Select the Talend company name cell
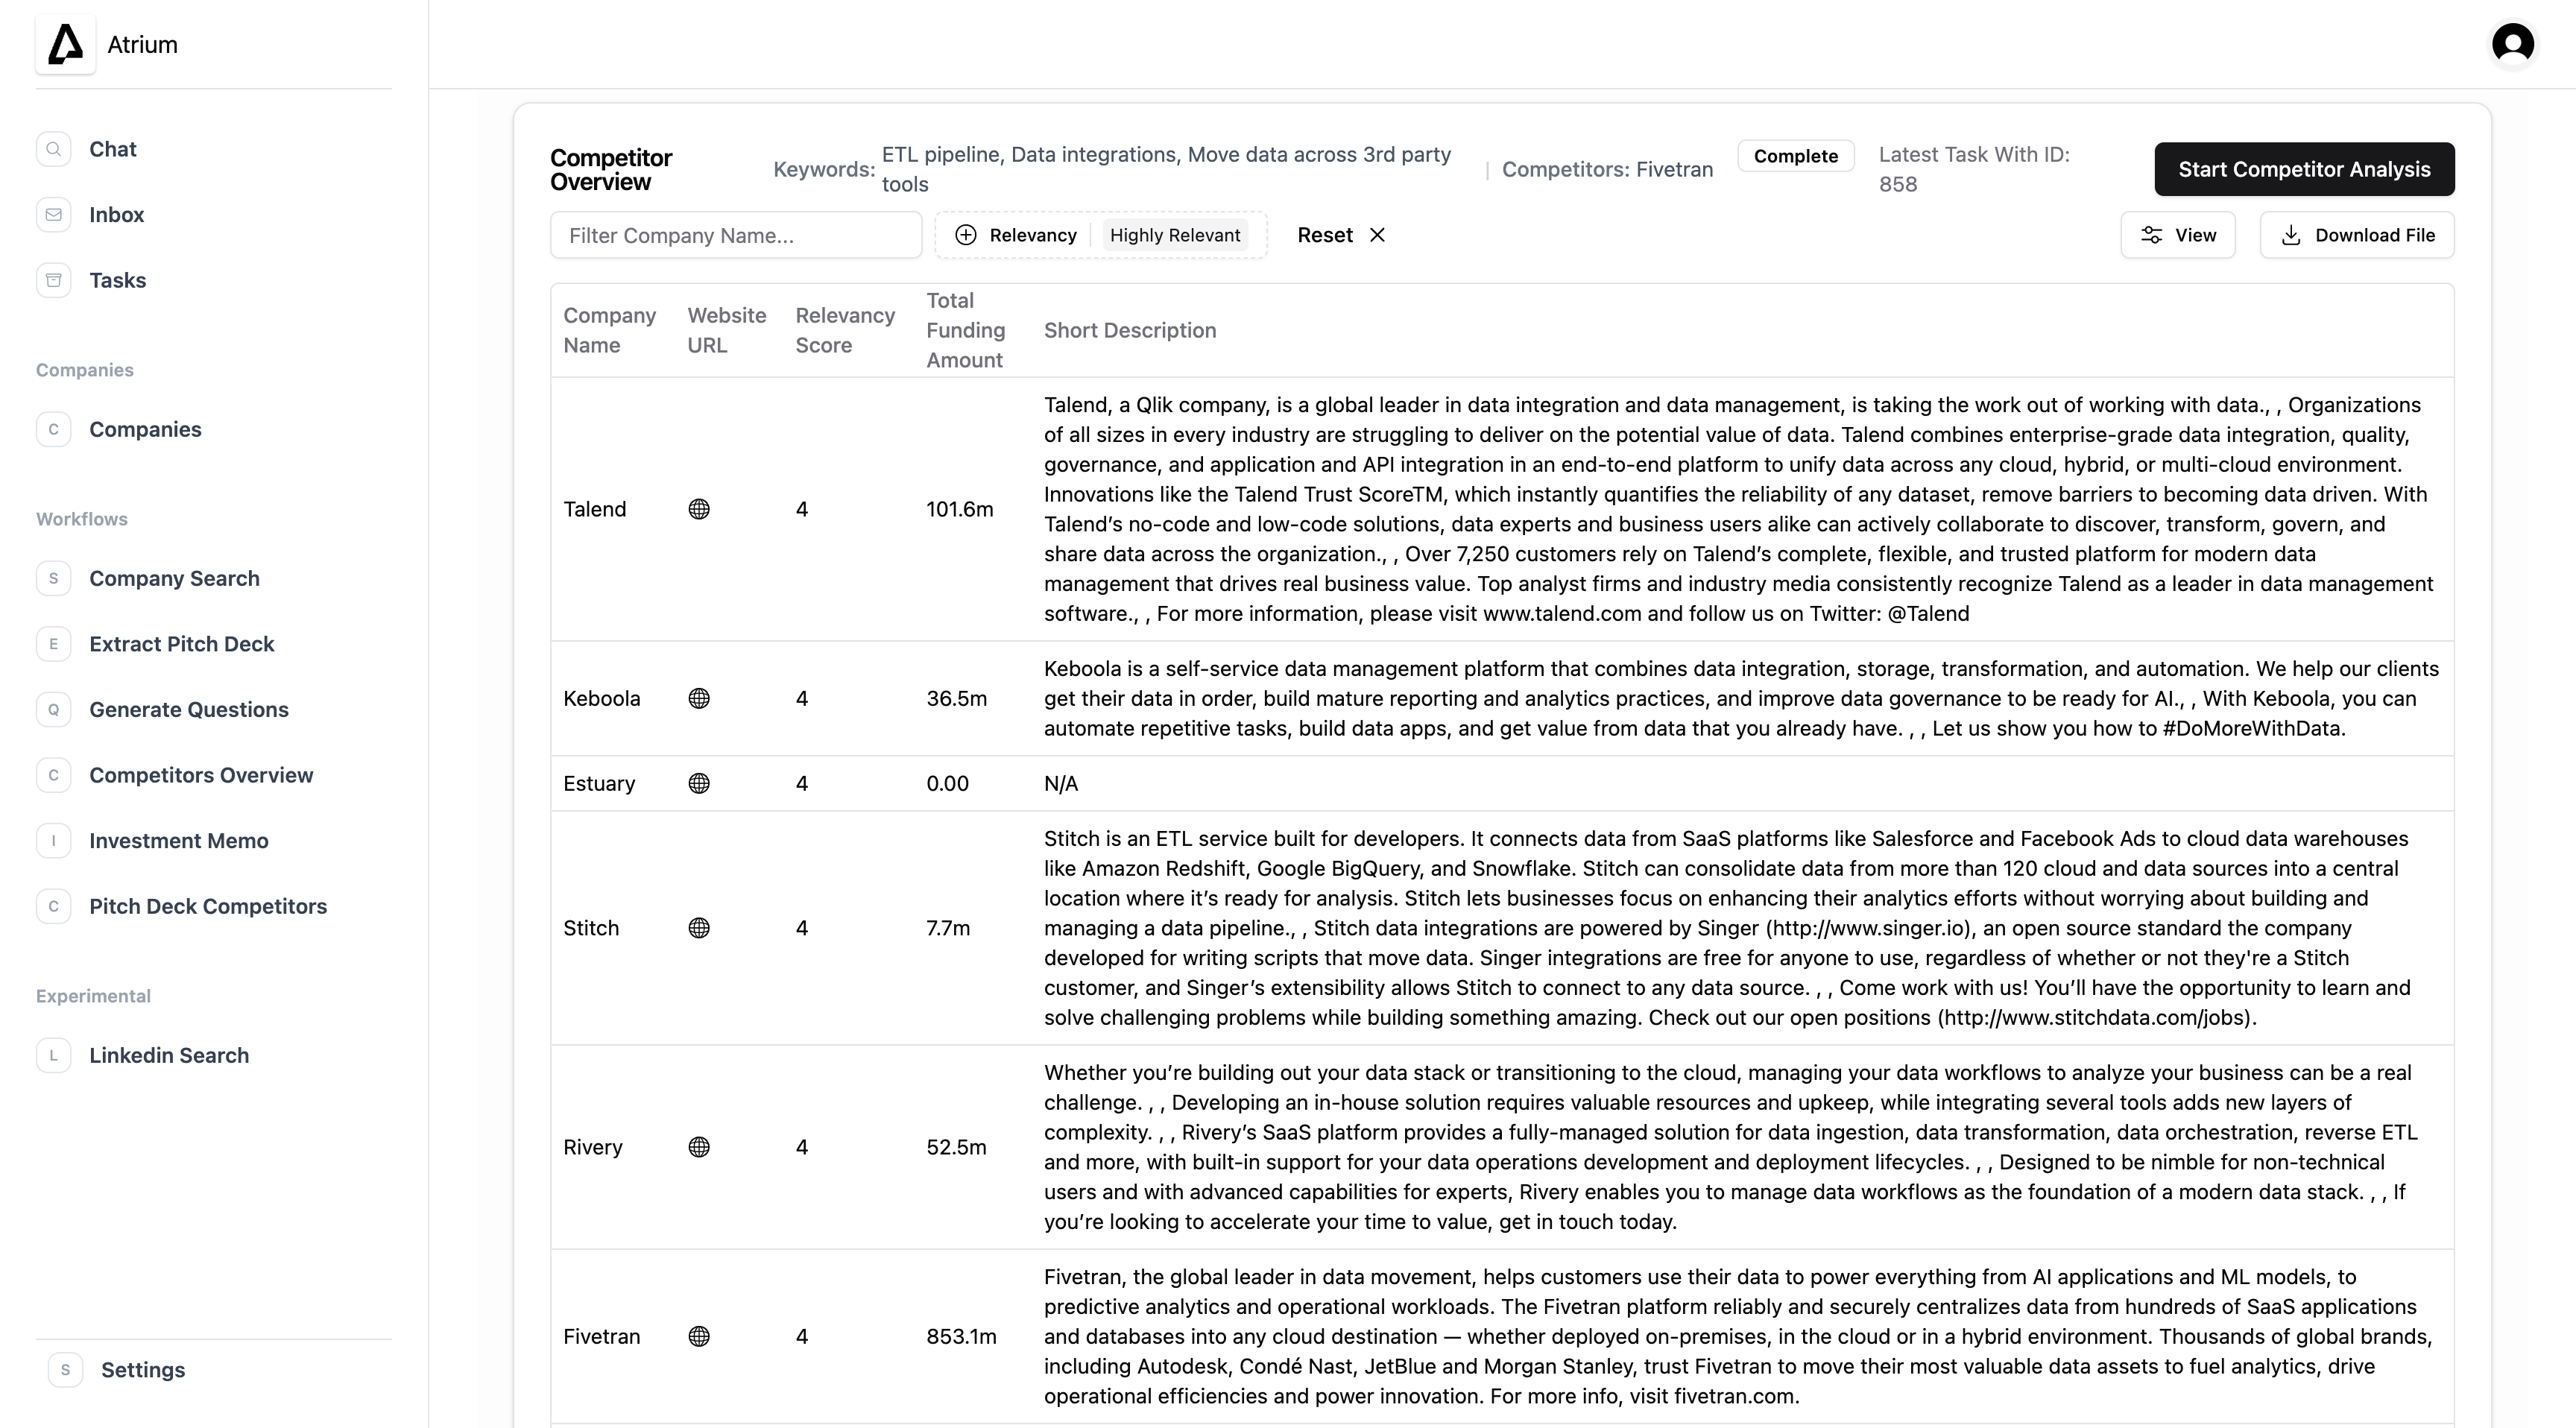 [x=594, y=509]
